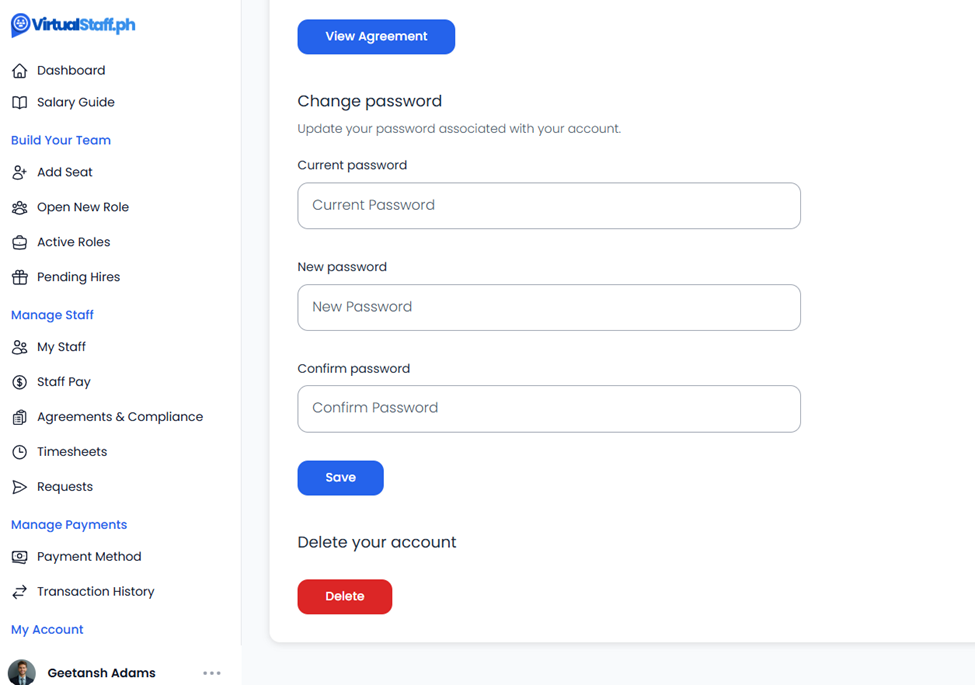Click the Salary Guide book icon
This screenshot has height=685, width=975.
(20, 103)
